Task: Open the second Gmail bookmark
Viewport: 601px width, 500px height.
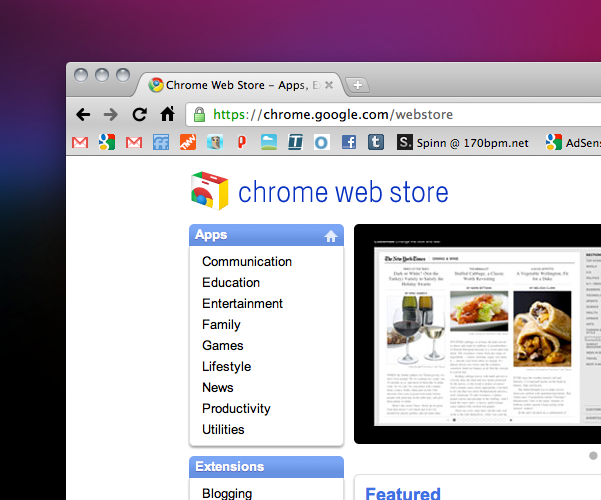Action: click(x=134, y=143)
